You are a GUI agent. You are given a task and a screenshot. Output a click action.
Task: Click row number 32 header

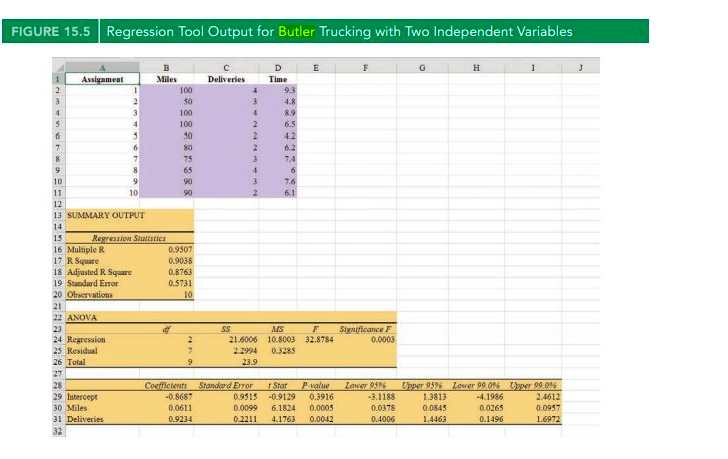pyautogui.click(x=58, y=431)
